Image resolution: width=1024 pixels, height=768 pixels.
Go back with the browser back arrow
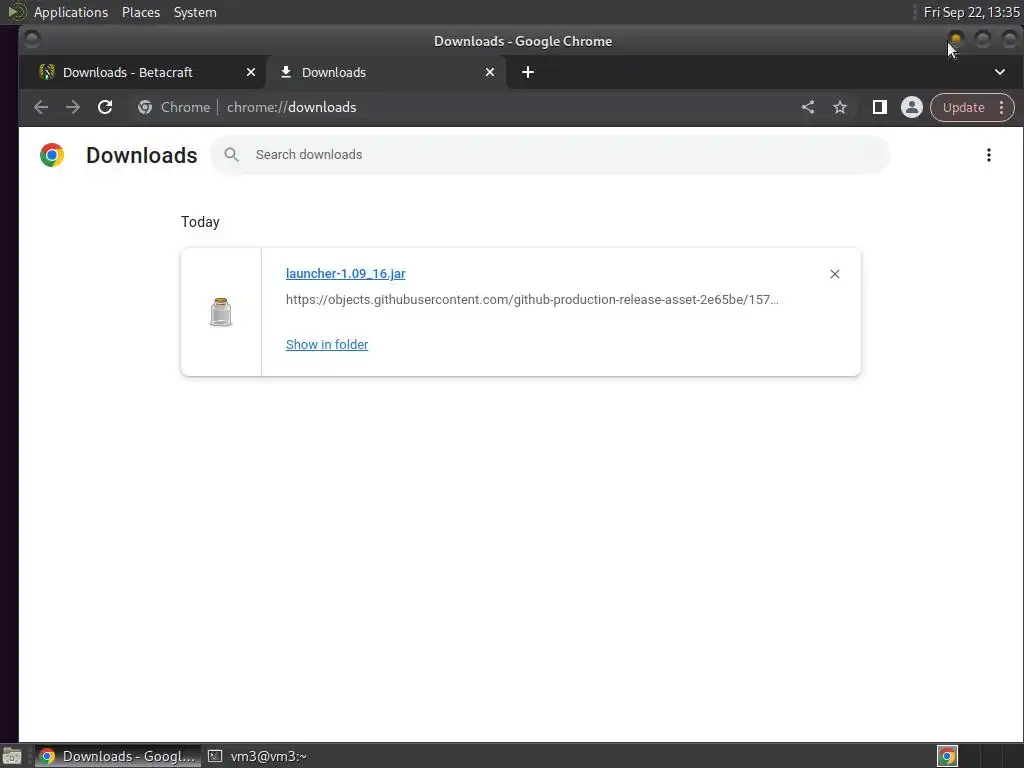pyautogui.click(x=40, y=107)
